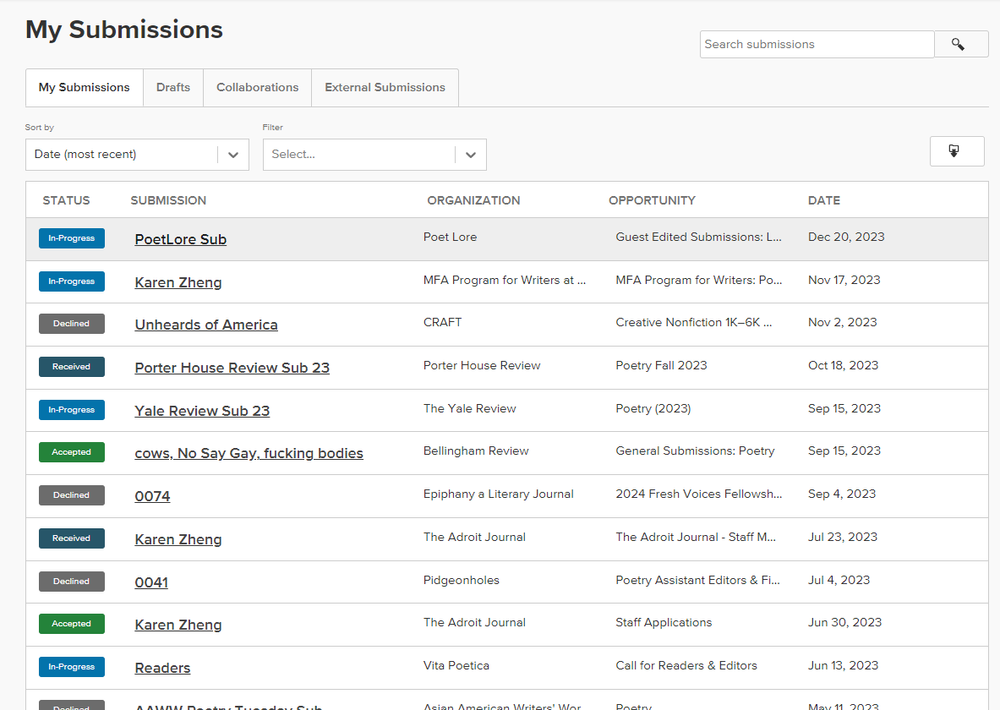Expand the Date (most recent) sort chevron

coord(233,154)
